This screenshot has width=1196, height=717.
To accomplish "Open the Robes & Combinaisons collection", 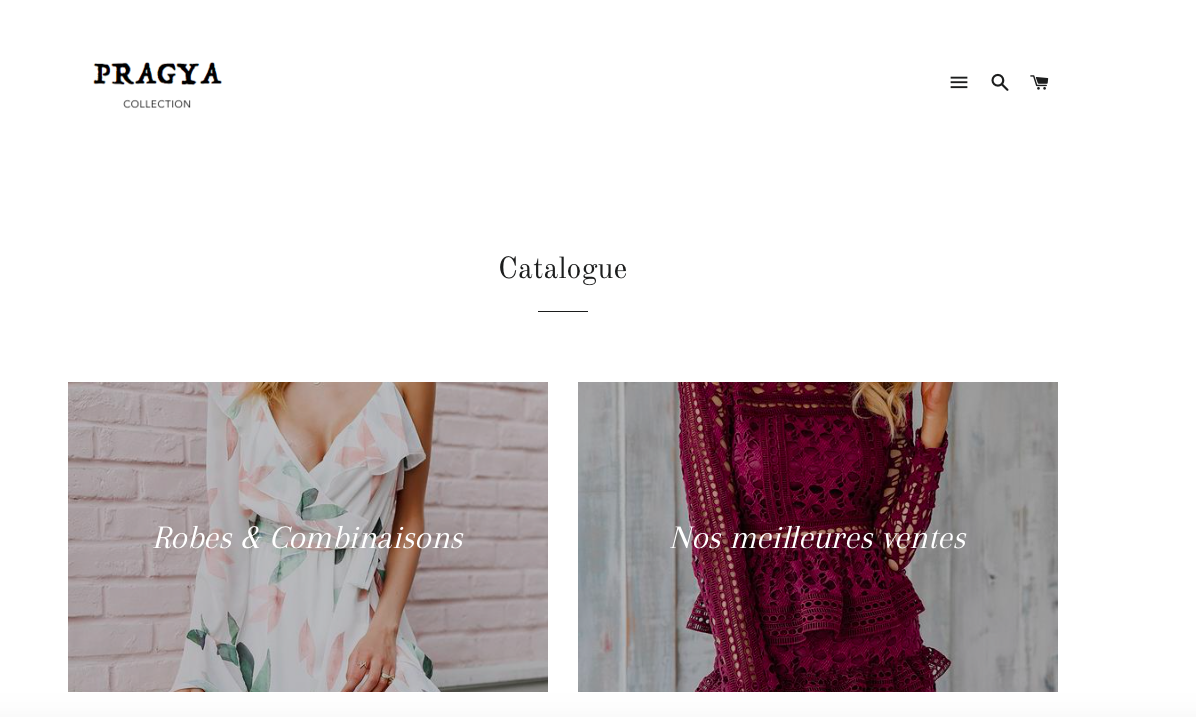I will tap(308, 538).
